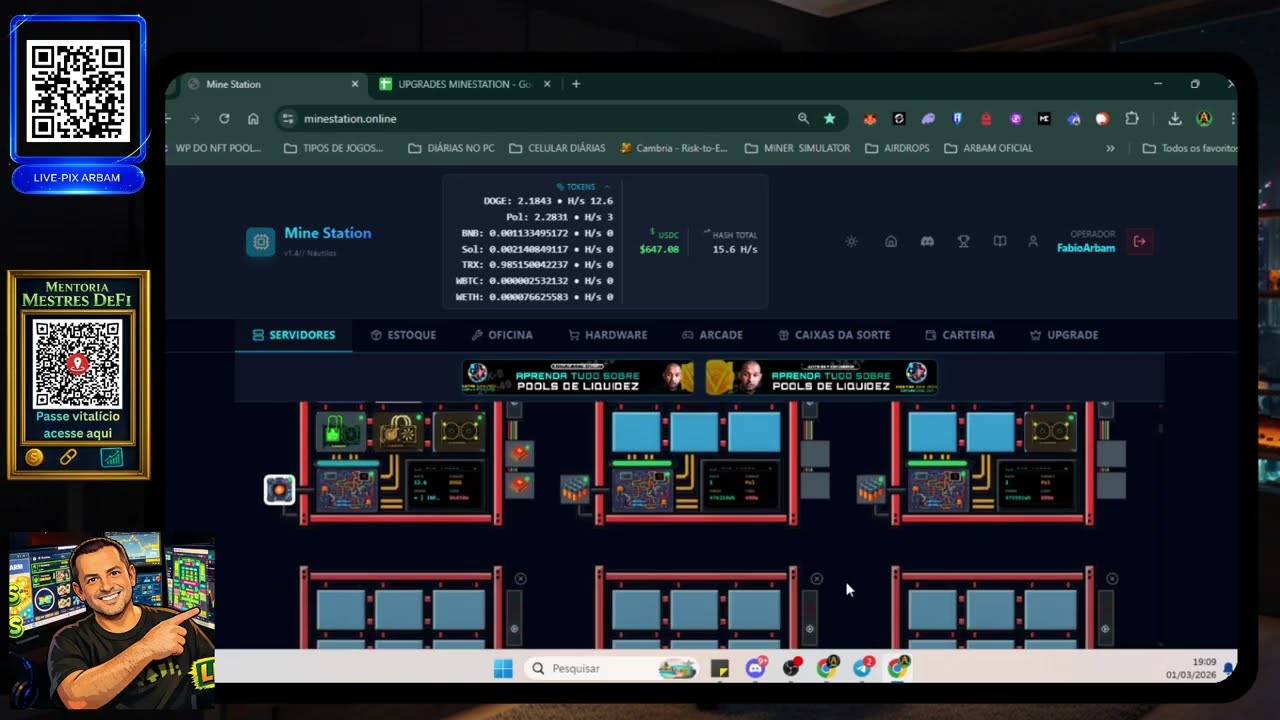
Task: Click the battery pack beside third rack
Action: click(871, 489)
